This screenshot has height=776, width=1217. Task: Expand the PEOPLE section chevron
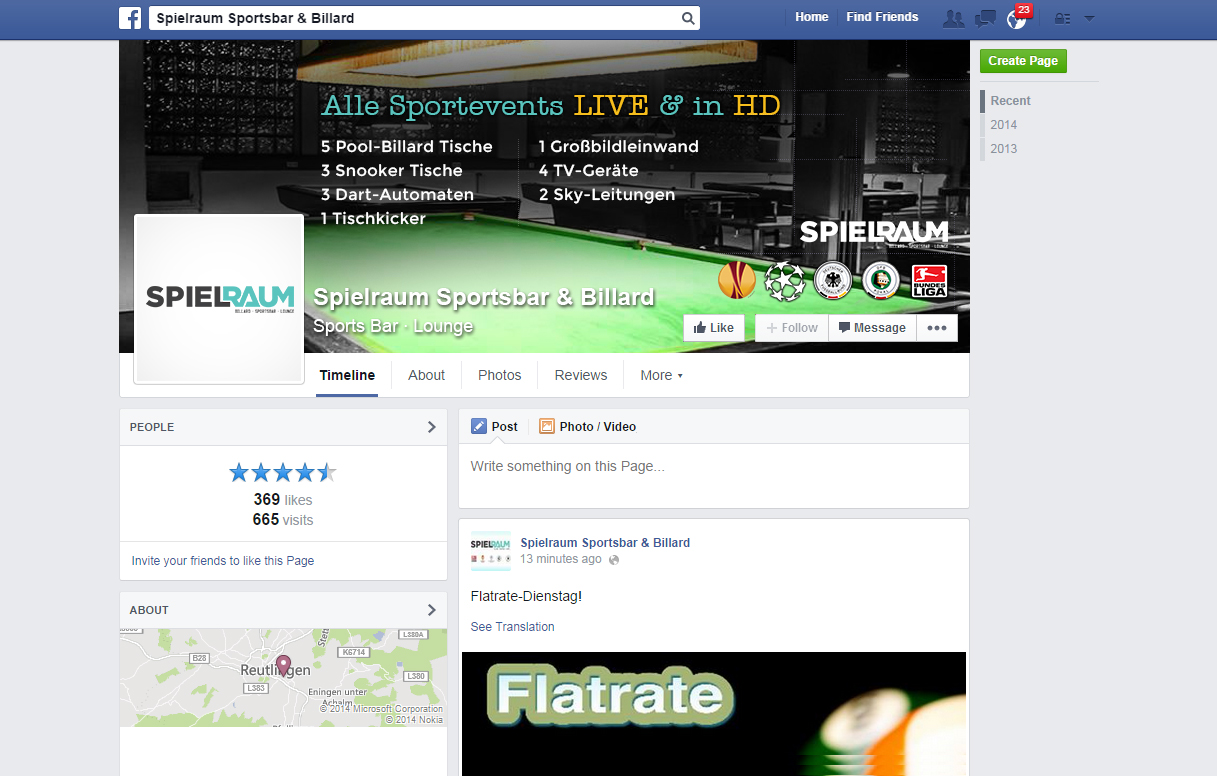click(x=431, y=427)
